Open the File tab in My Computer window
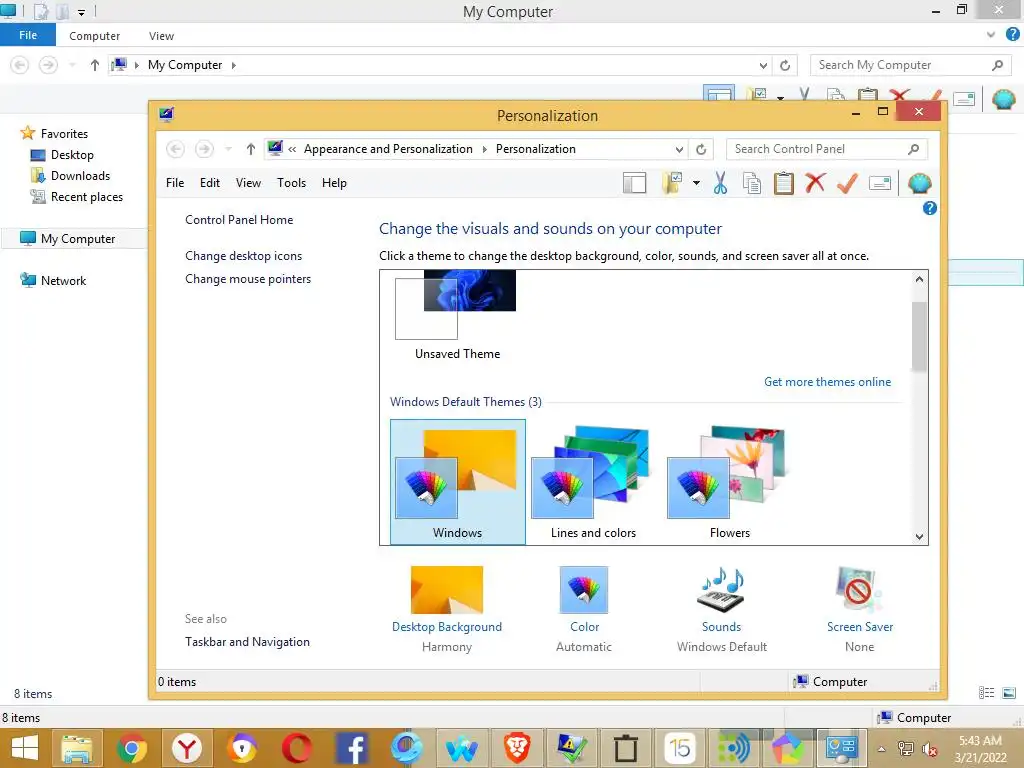The width and height of the screenshot is (1024, 768). coord(28,35)
